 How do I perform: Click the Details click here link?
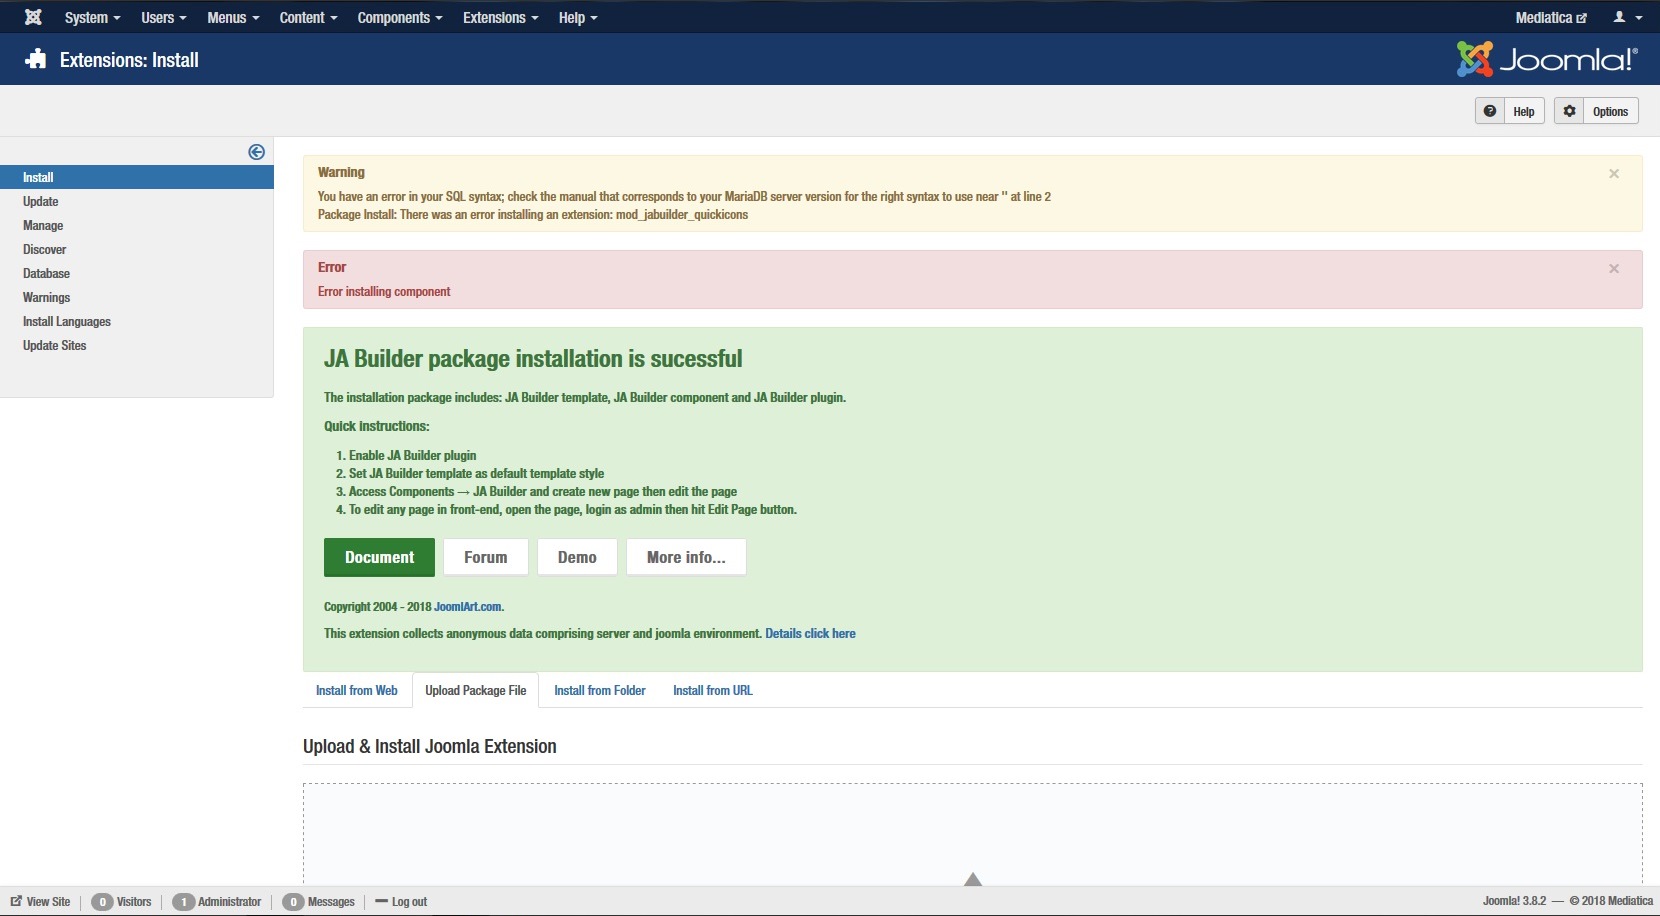coord(810,634)
